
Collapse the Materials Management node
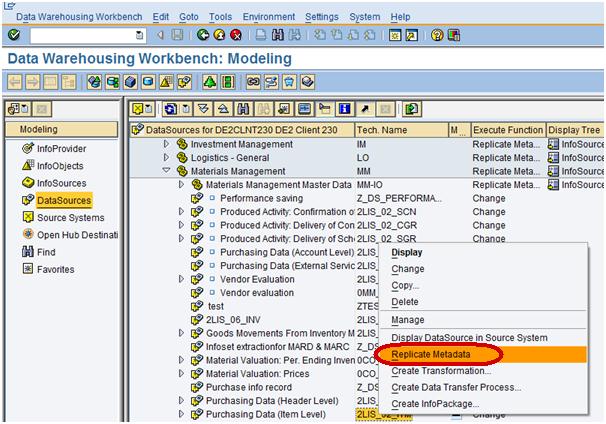[167, 171]
